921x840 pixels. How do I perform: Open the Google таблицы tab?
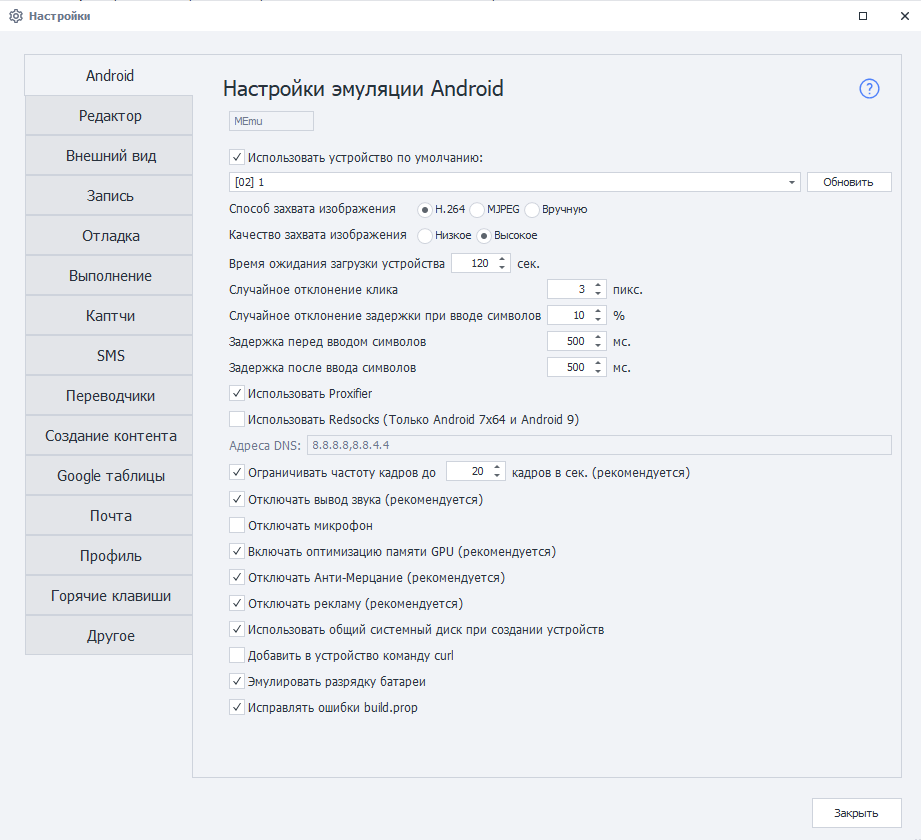click(110, 476)
